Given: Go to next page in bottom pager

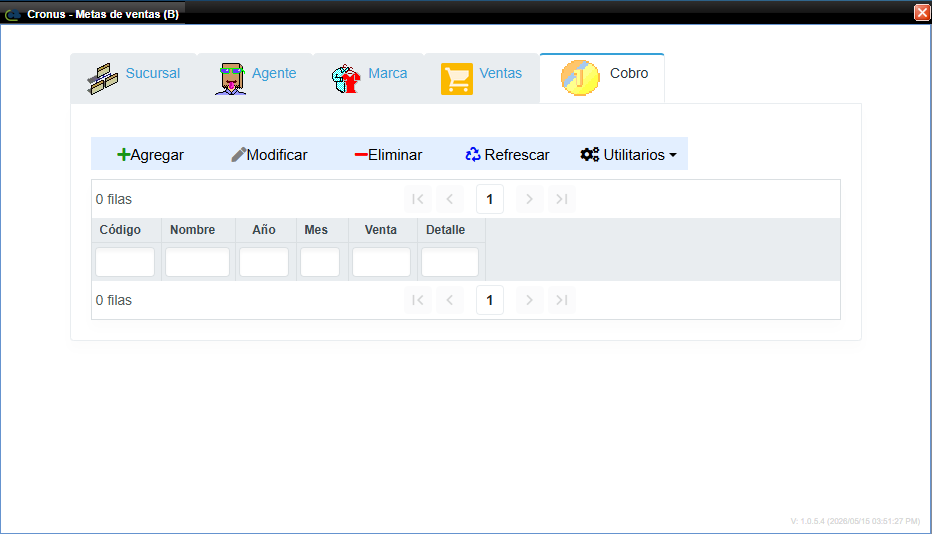Looking at the screenshot, I should [x=529, y=300].
